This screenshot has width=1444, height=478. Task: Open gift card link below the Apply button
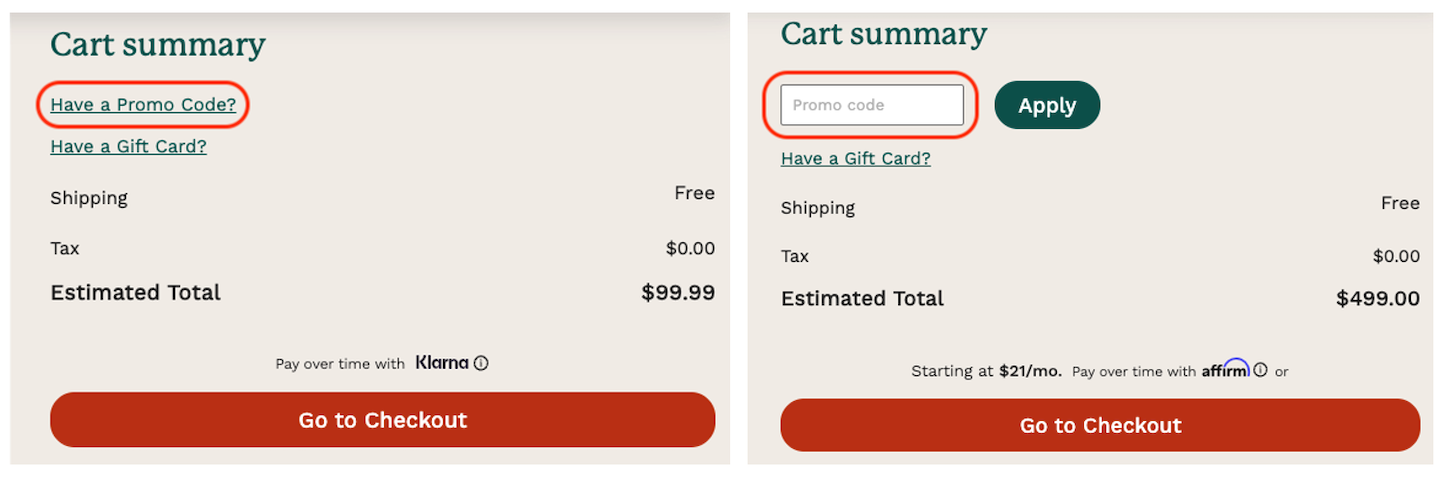pos(855,158)
